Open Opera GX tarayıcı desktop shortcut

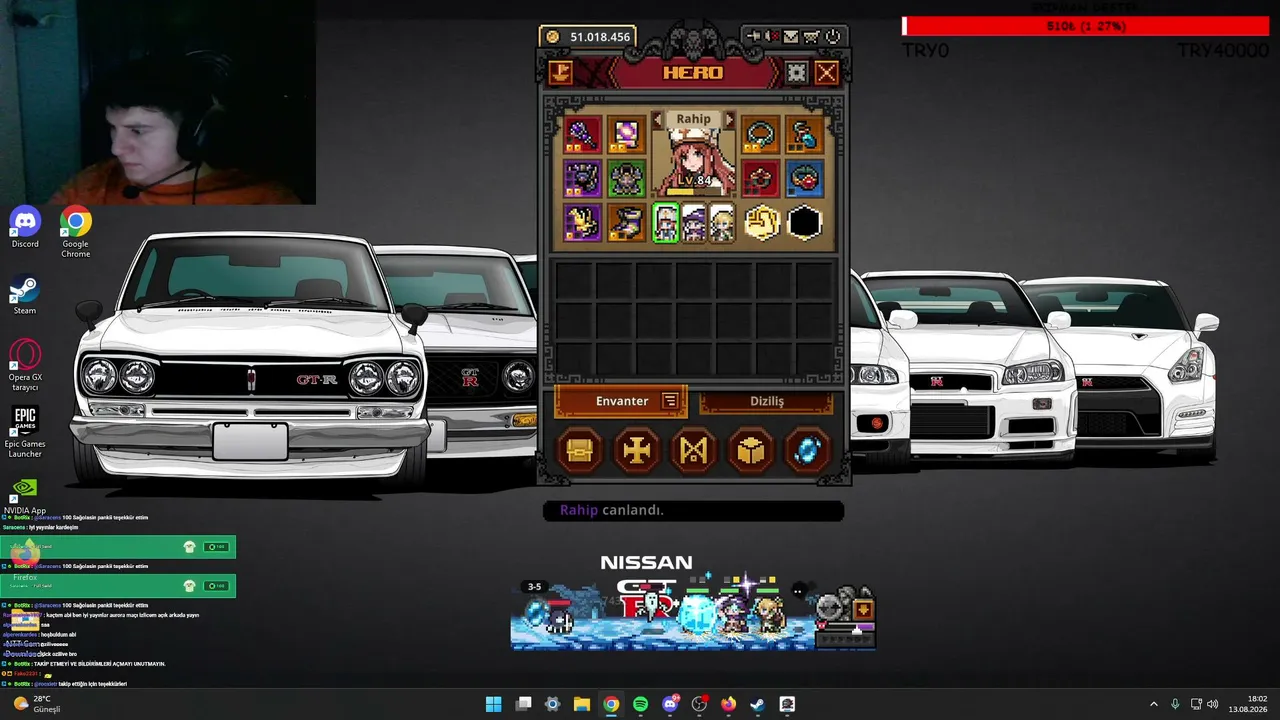coord(25,365)
